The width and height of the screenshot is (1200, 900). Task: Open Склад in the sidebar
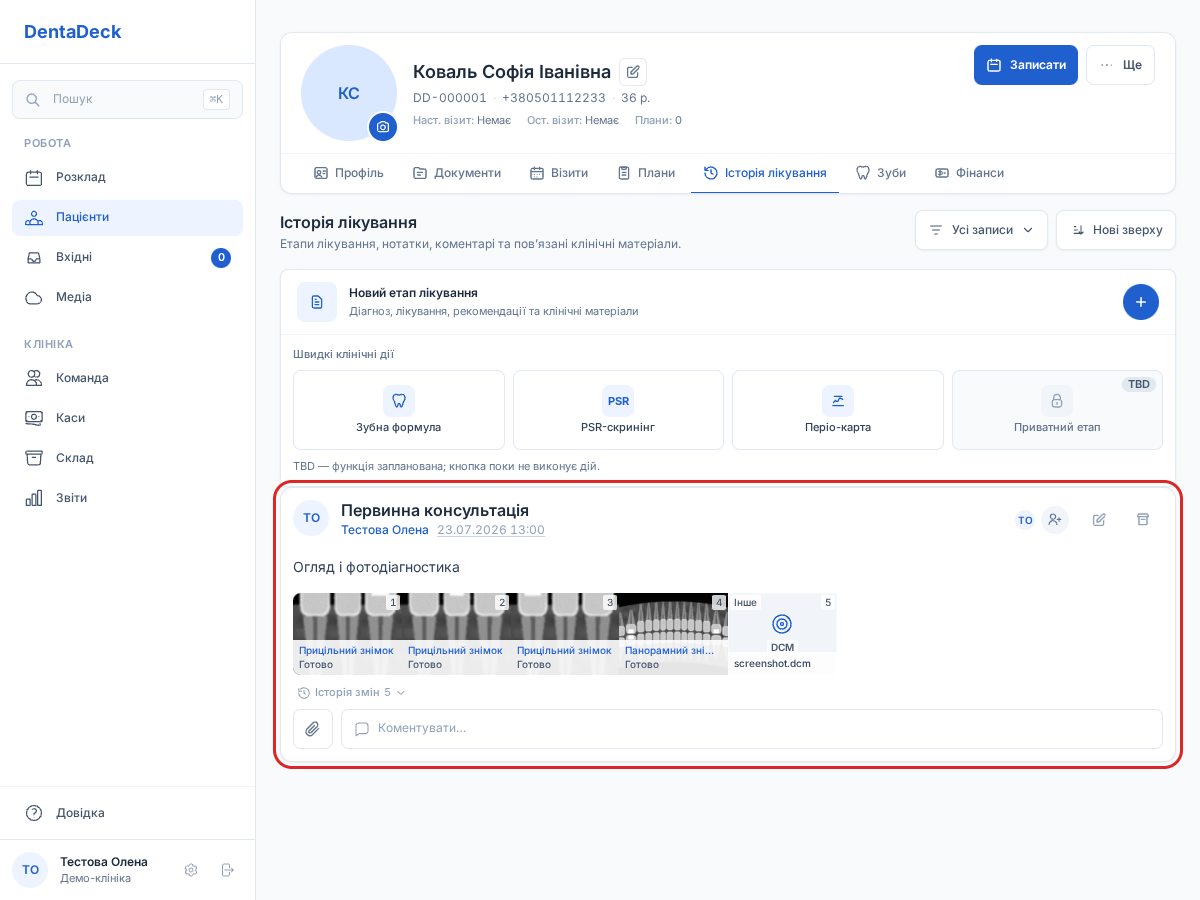[127, 458]
